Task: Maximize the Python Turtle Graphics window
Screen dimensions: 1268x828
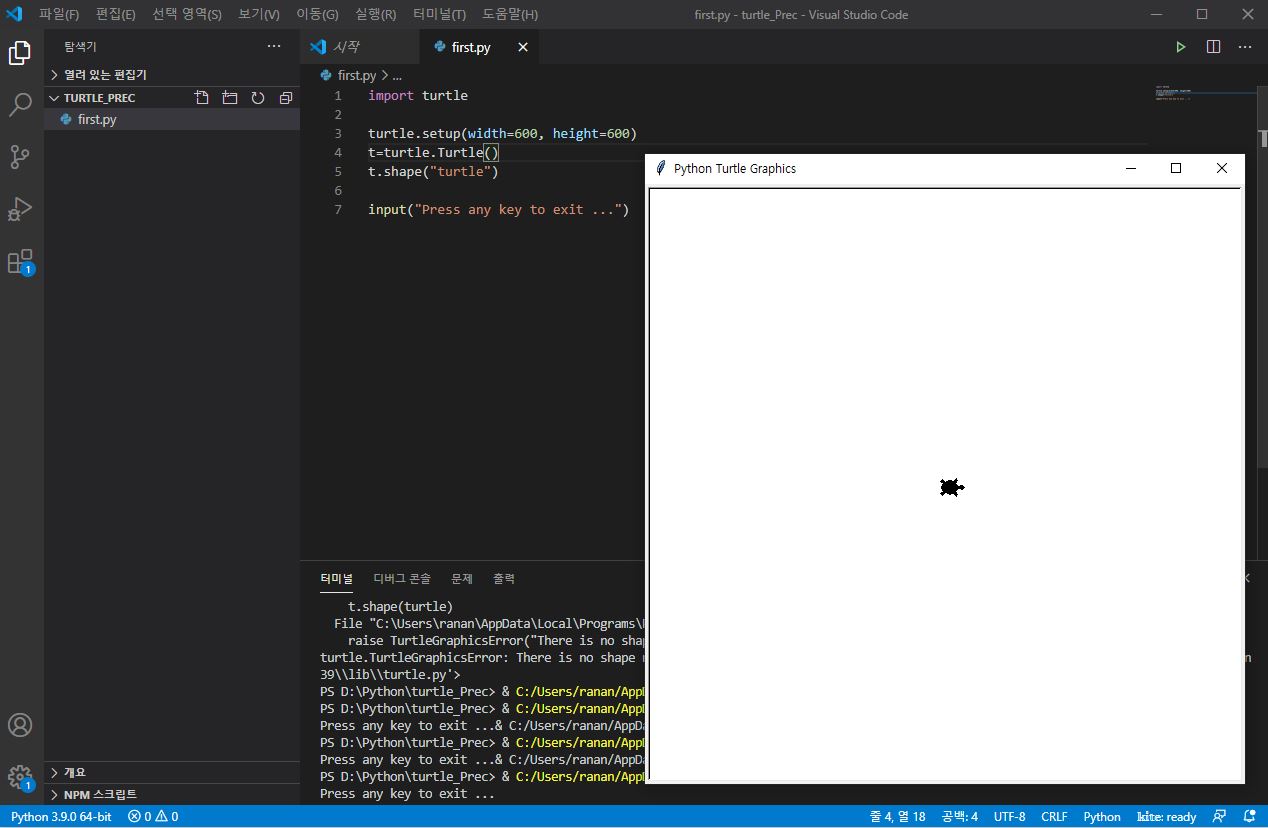Action: 1176,168
